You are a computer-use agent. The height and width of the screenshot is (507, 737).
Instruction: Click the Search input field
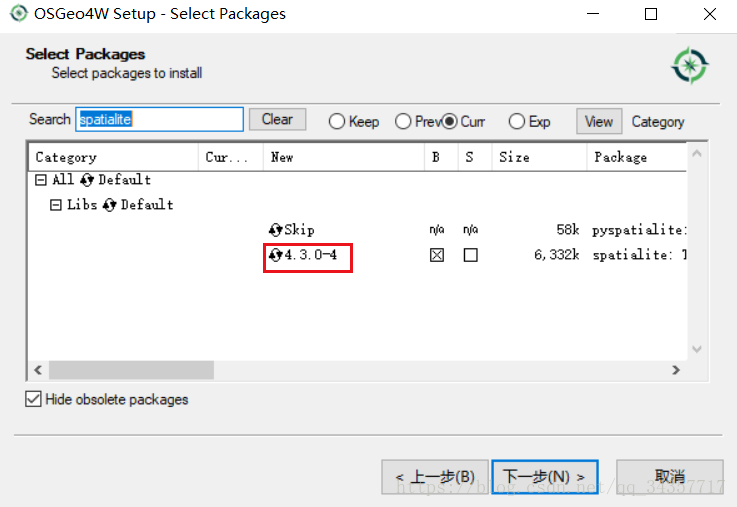pyautogui.click(x=159, y=119)
